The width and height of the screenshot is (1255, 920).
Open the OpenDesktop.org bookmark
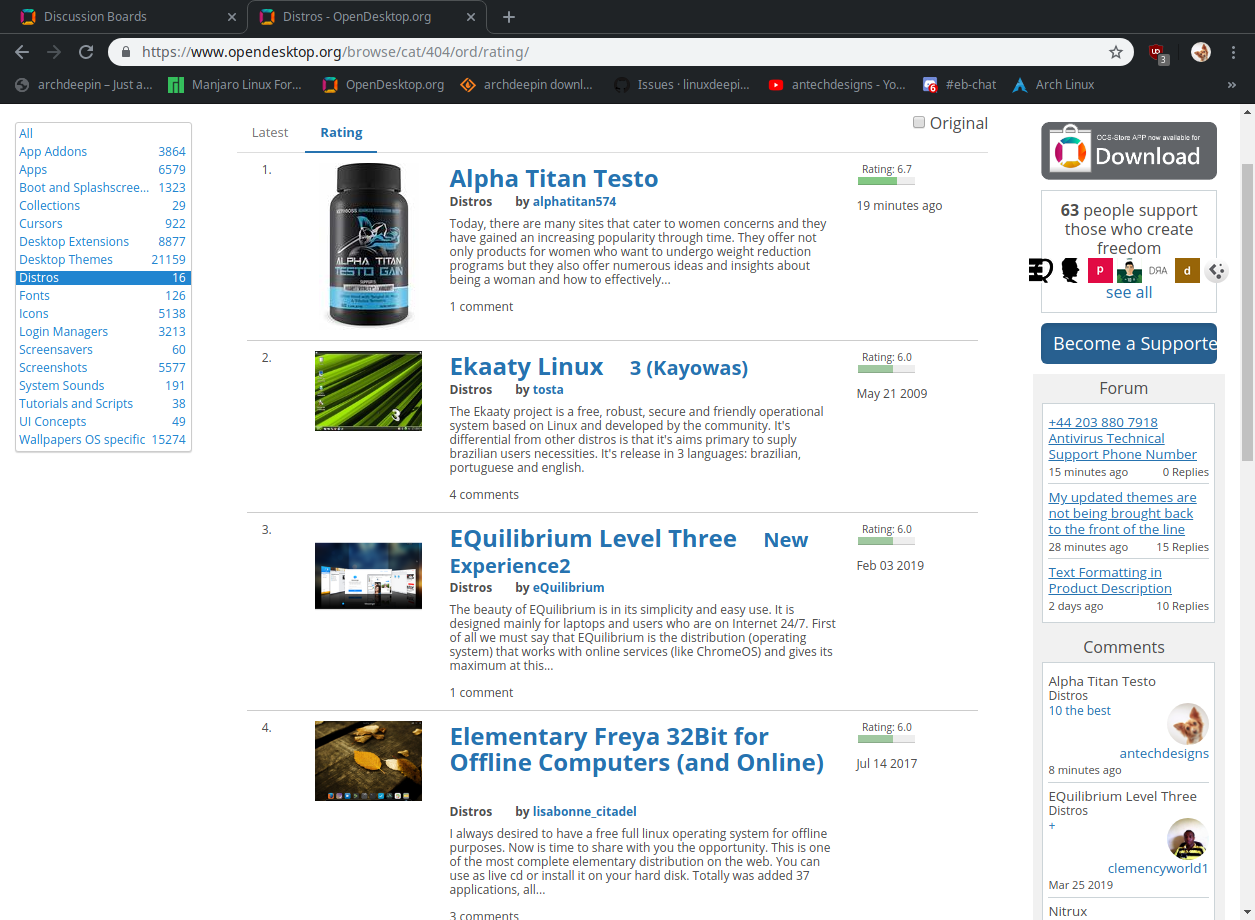(x=383, y=85)
